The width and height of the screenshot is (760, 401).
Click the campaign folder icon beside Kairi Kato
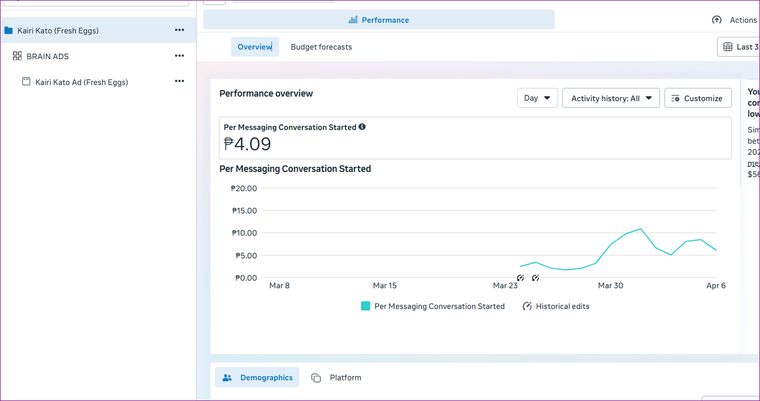click(8, 30)
